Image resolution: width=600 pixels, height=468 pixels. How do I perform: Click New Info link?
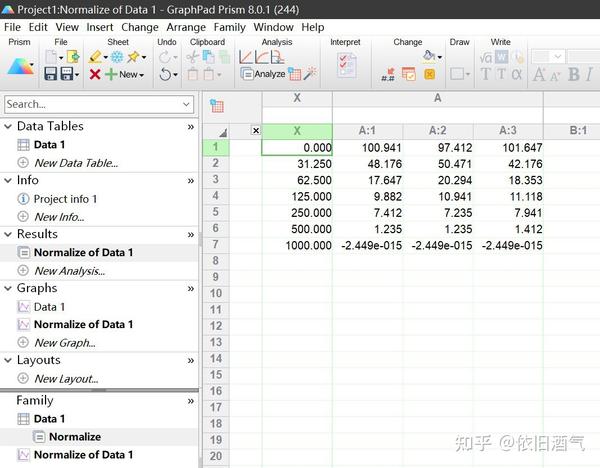click(x=59, y=217)
